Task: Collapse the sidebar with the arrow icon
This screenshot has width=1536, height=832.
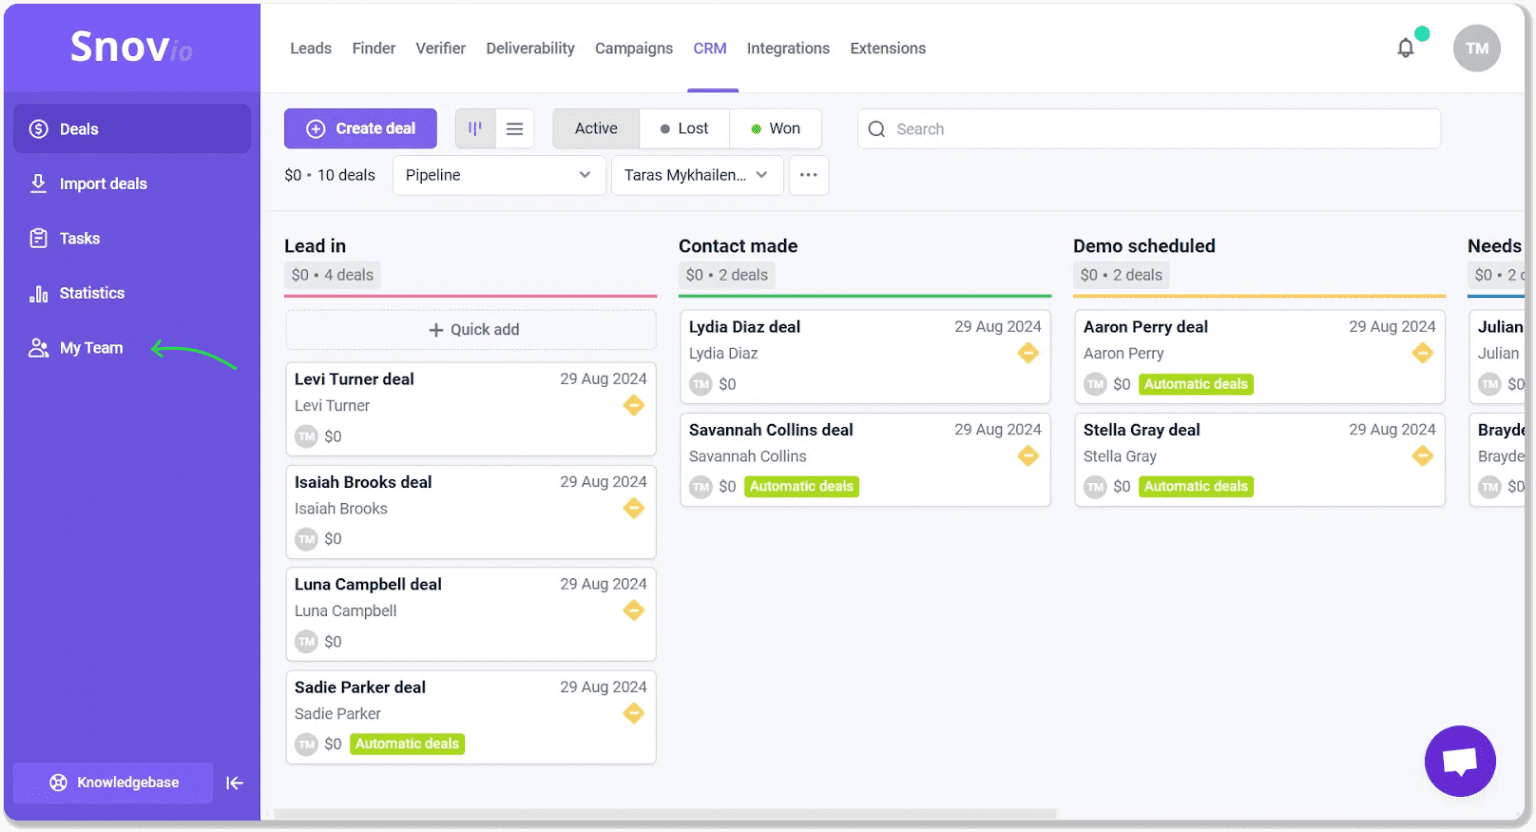Action: (x=235, y=783)
